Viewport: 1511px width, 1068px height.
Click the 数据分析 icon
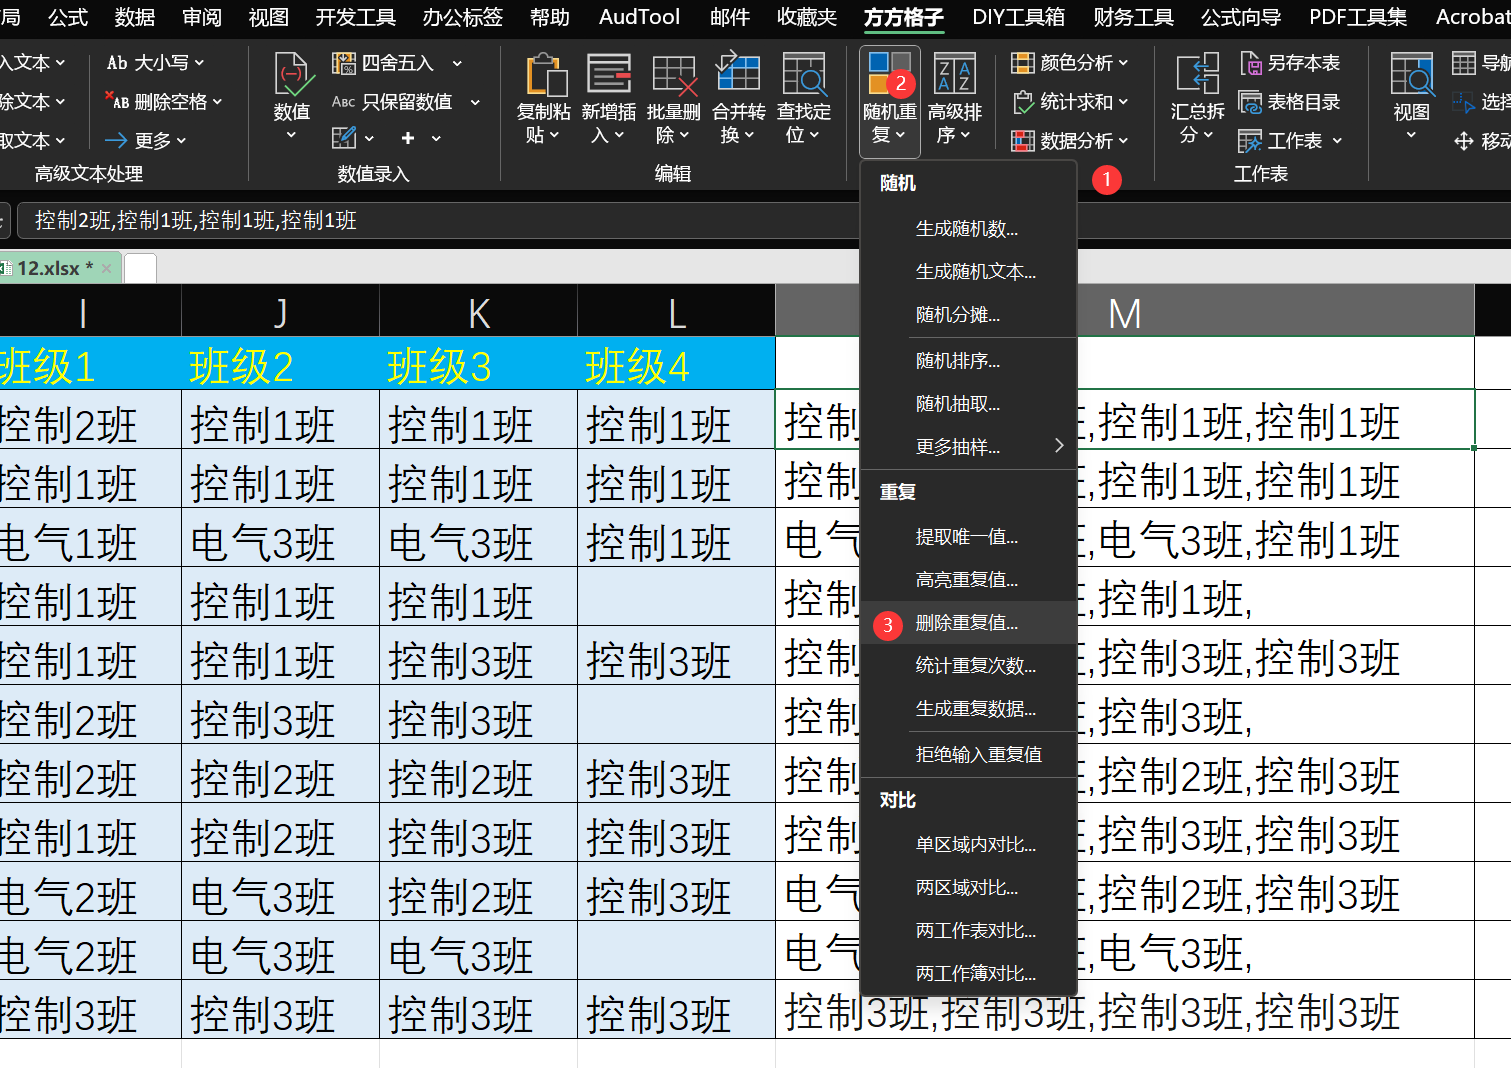[1022, 141]
